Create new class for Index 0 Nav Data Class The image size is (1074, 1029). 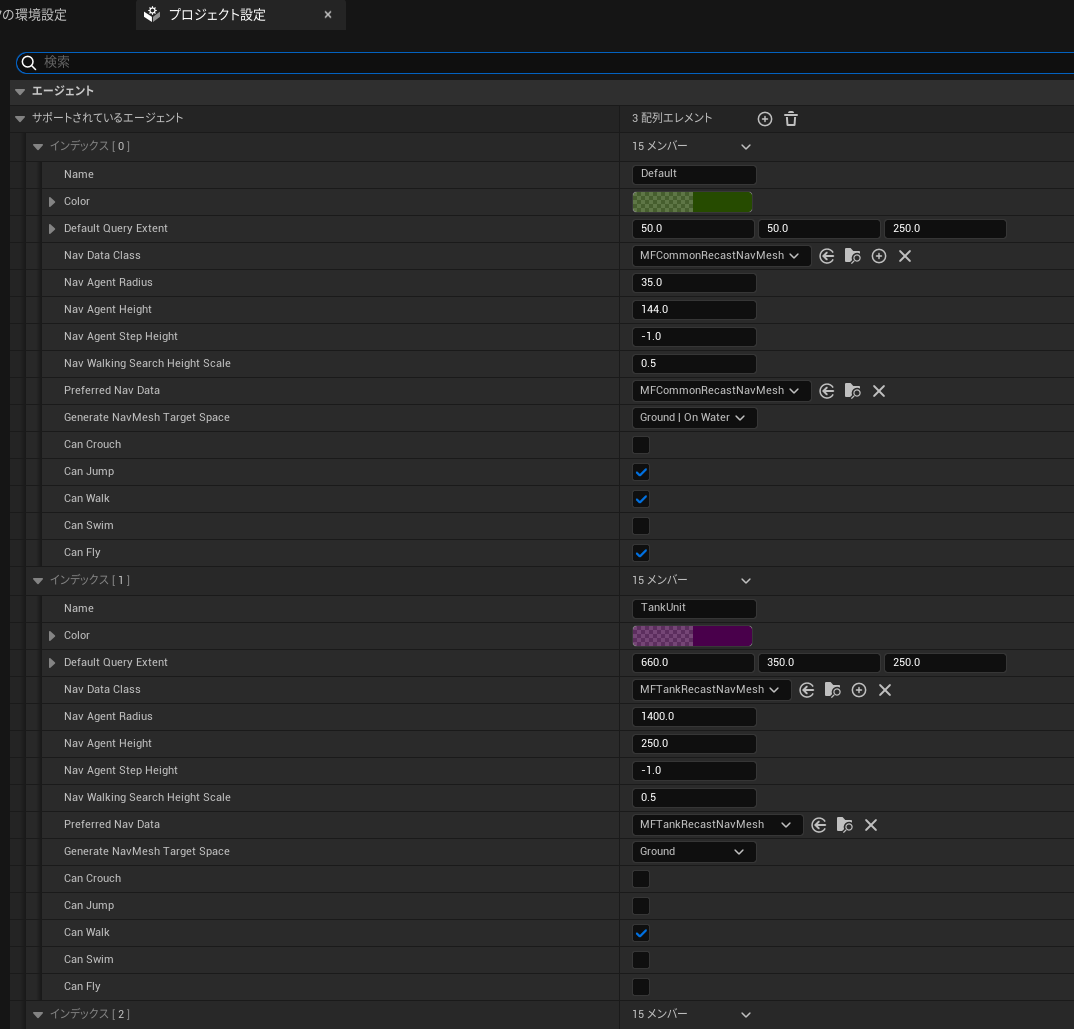879,256
